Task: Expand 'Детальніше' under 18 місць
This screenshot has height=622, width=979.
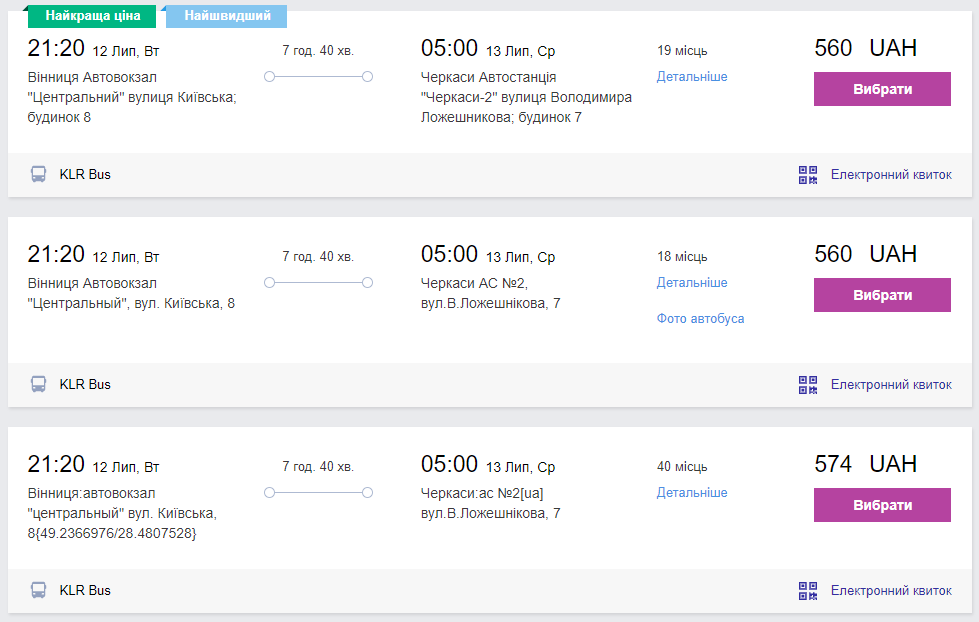Action: pos(692,283)
